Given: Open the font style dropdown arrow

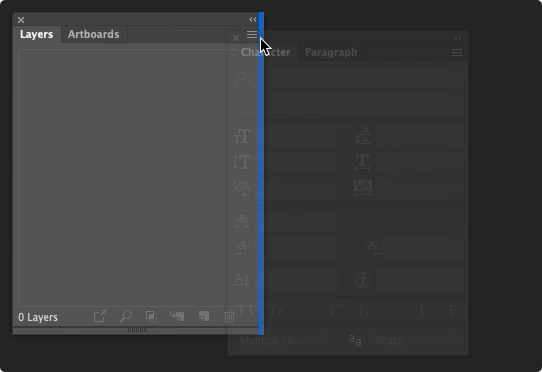Looking at the screenshot, I should (454, 103).
